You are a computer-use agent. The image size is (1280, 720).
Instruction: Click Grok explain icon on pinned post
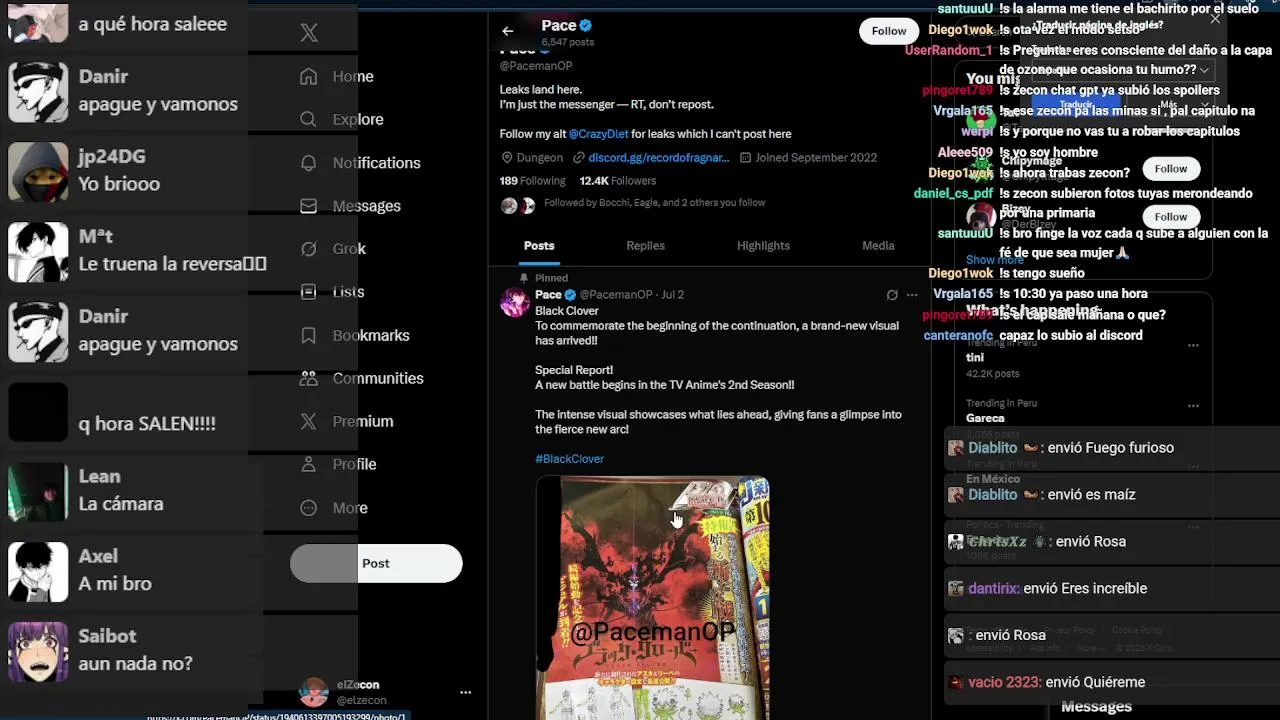click(892, 295)
